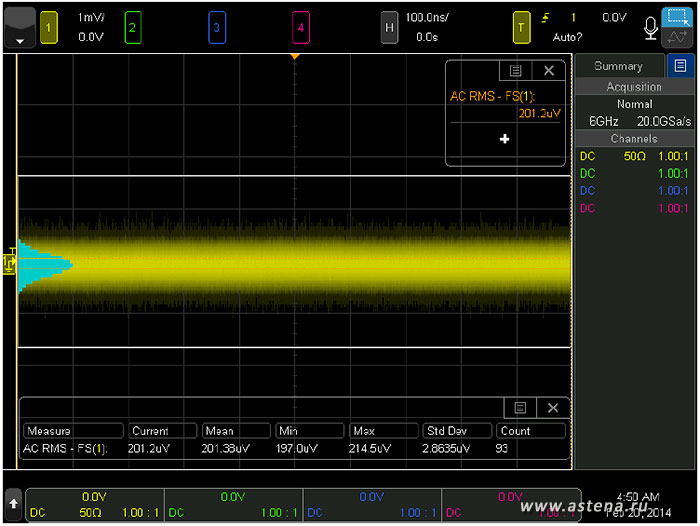Click the Min value 197.0uV
The height and width of the screenshot is (526, 700).
pyautogui.click(x=296, y=448)
